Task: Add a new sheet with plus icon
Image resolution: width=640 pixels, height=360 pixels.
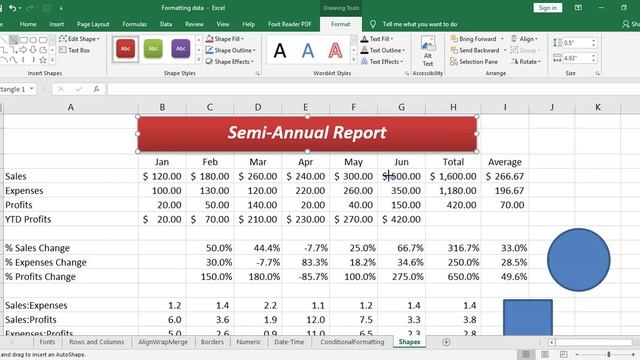Action: [x=446, y=342]
